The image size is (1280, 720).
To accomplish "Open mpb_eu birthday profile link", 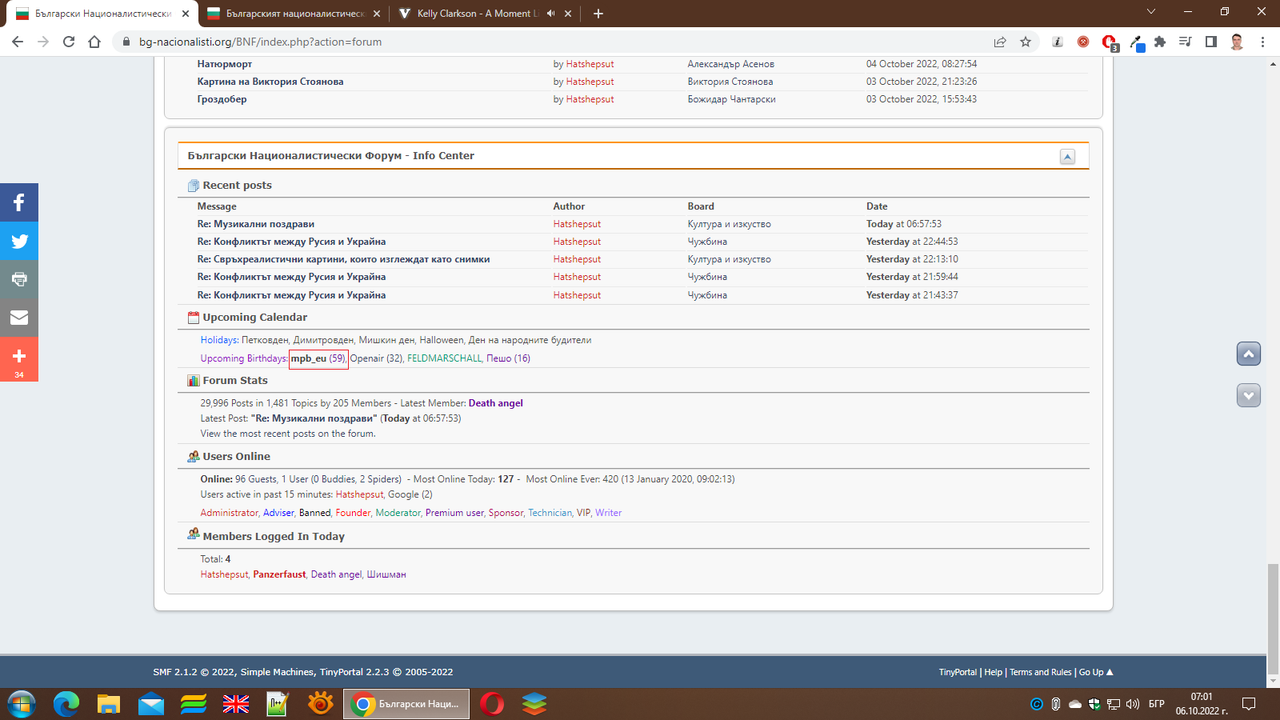I will coord(308,358).
